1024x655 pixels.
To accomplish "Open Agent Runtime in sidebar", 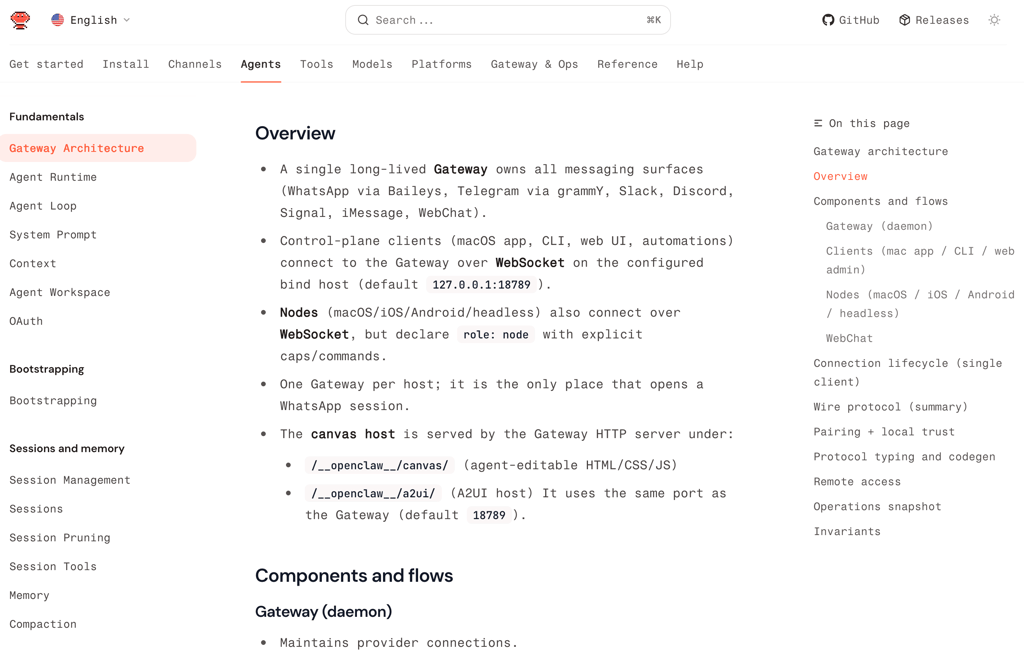I will pyautogui.click(x=53, y=177).
